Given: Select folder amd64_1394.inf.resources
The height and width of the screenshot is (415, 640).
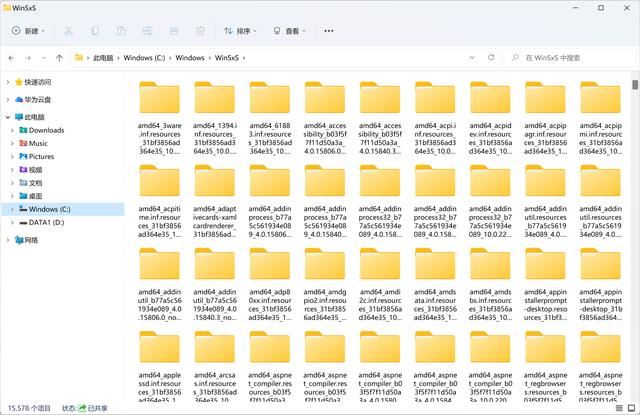Looking at the screenshot, I should click(x=215, y=118).
